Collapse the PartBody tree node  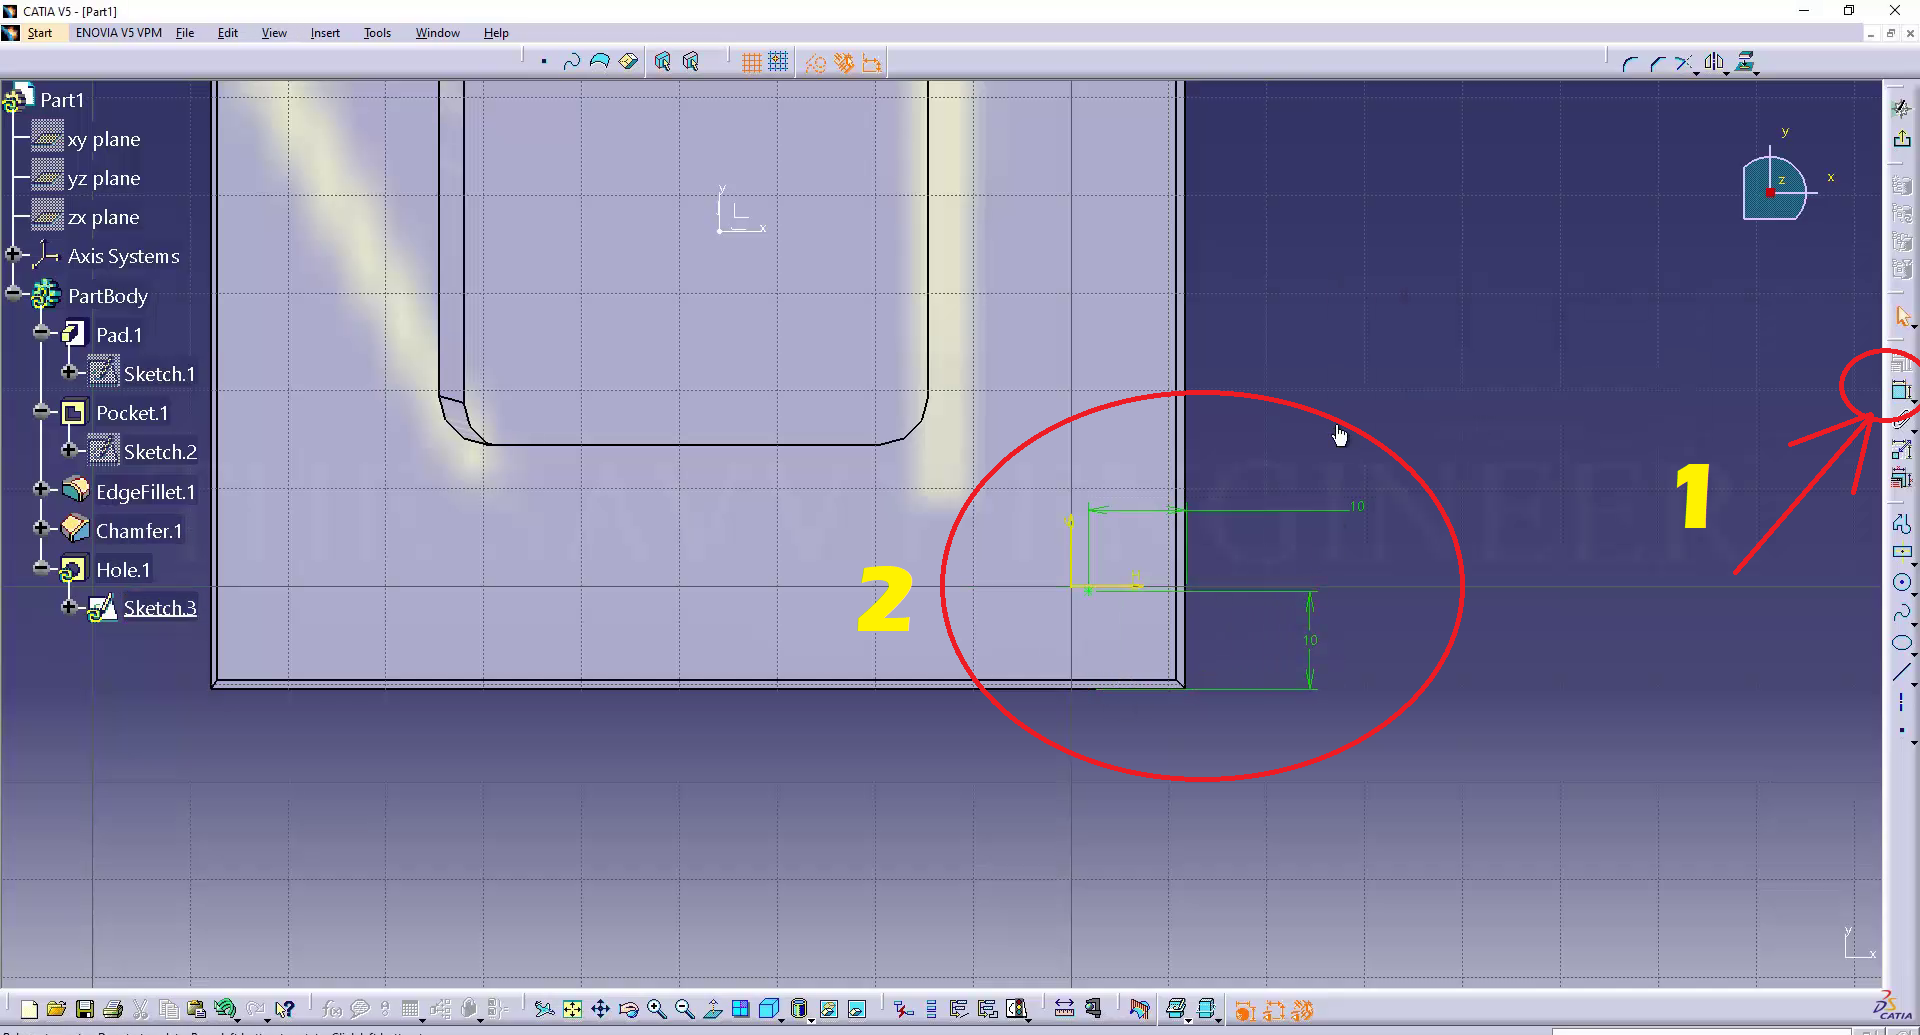pyautogui.click(x=13, y=295)
